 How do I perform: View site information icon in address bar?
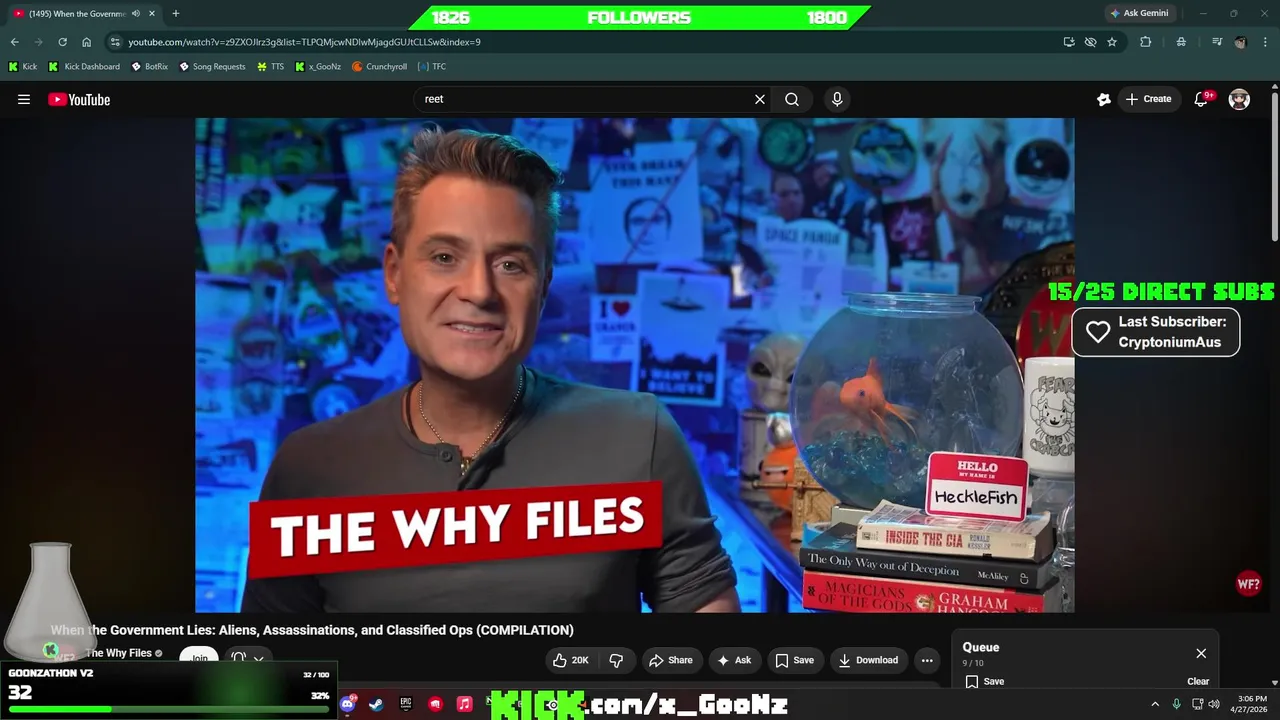pos(115,42)
